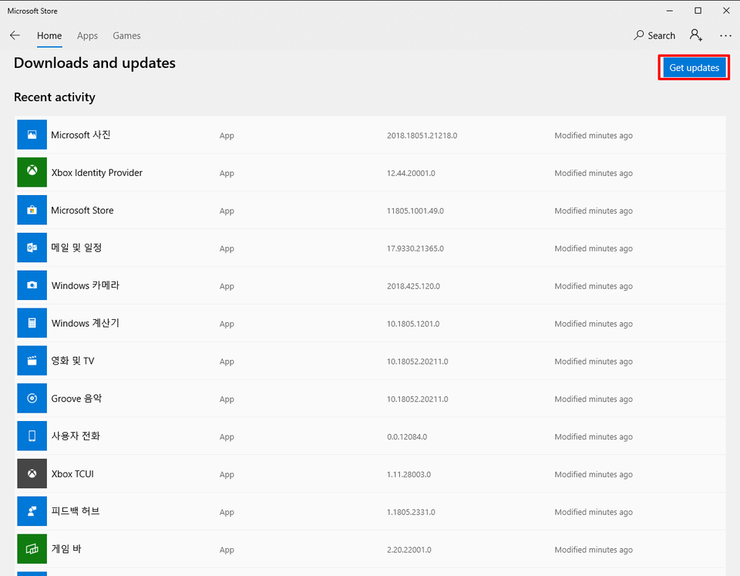The image size is (740, 576).
Task: Click version 17.9330.21365.0
Action: 415,248
